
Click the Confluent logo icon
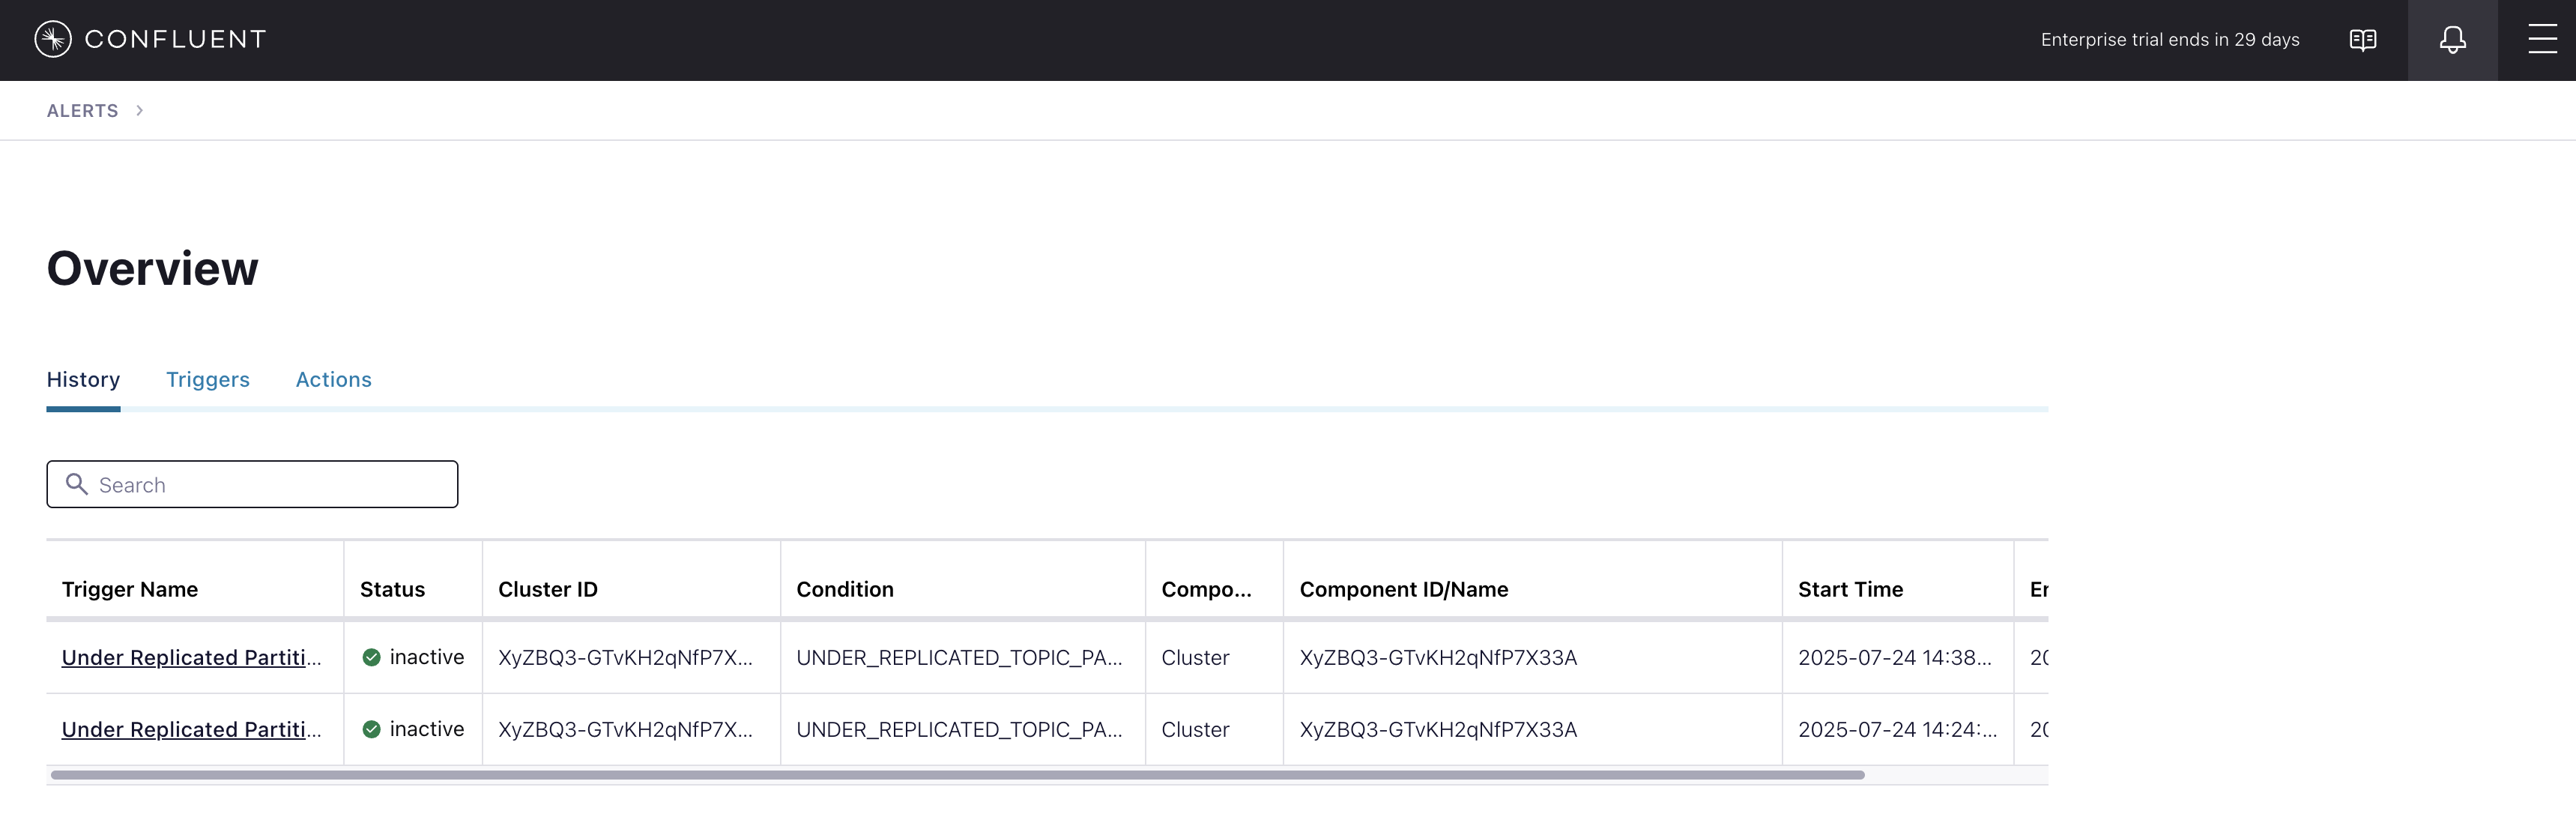tap(53, 39)
